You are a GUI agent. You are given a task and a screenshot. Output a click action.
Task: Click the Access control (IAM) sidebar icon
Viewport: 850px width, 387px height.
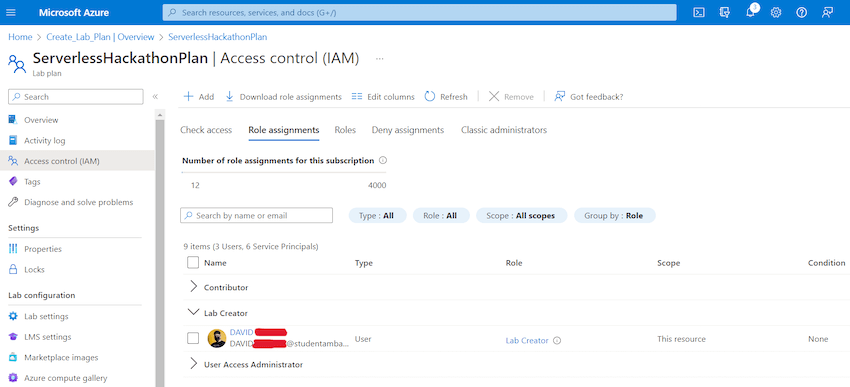[x=13, y=161]
